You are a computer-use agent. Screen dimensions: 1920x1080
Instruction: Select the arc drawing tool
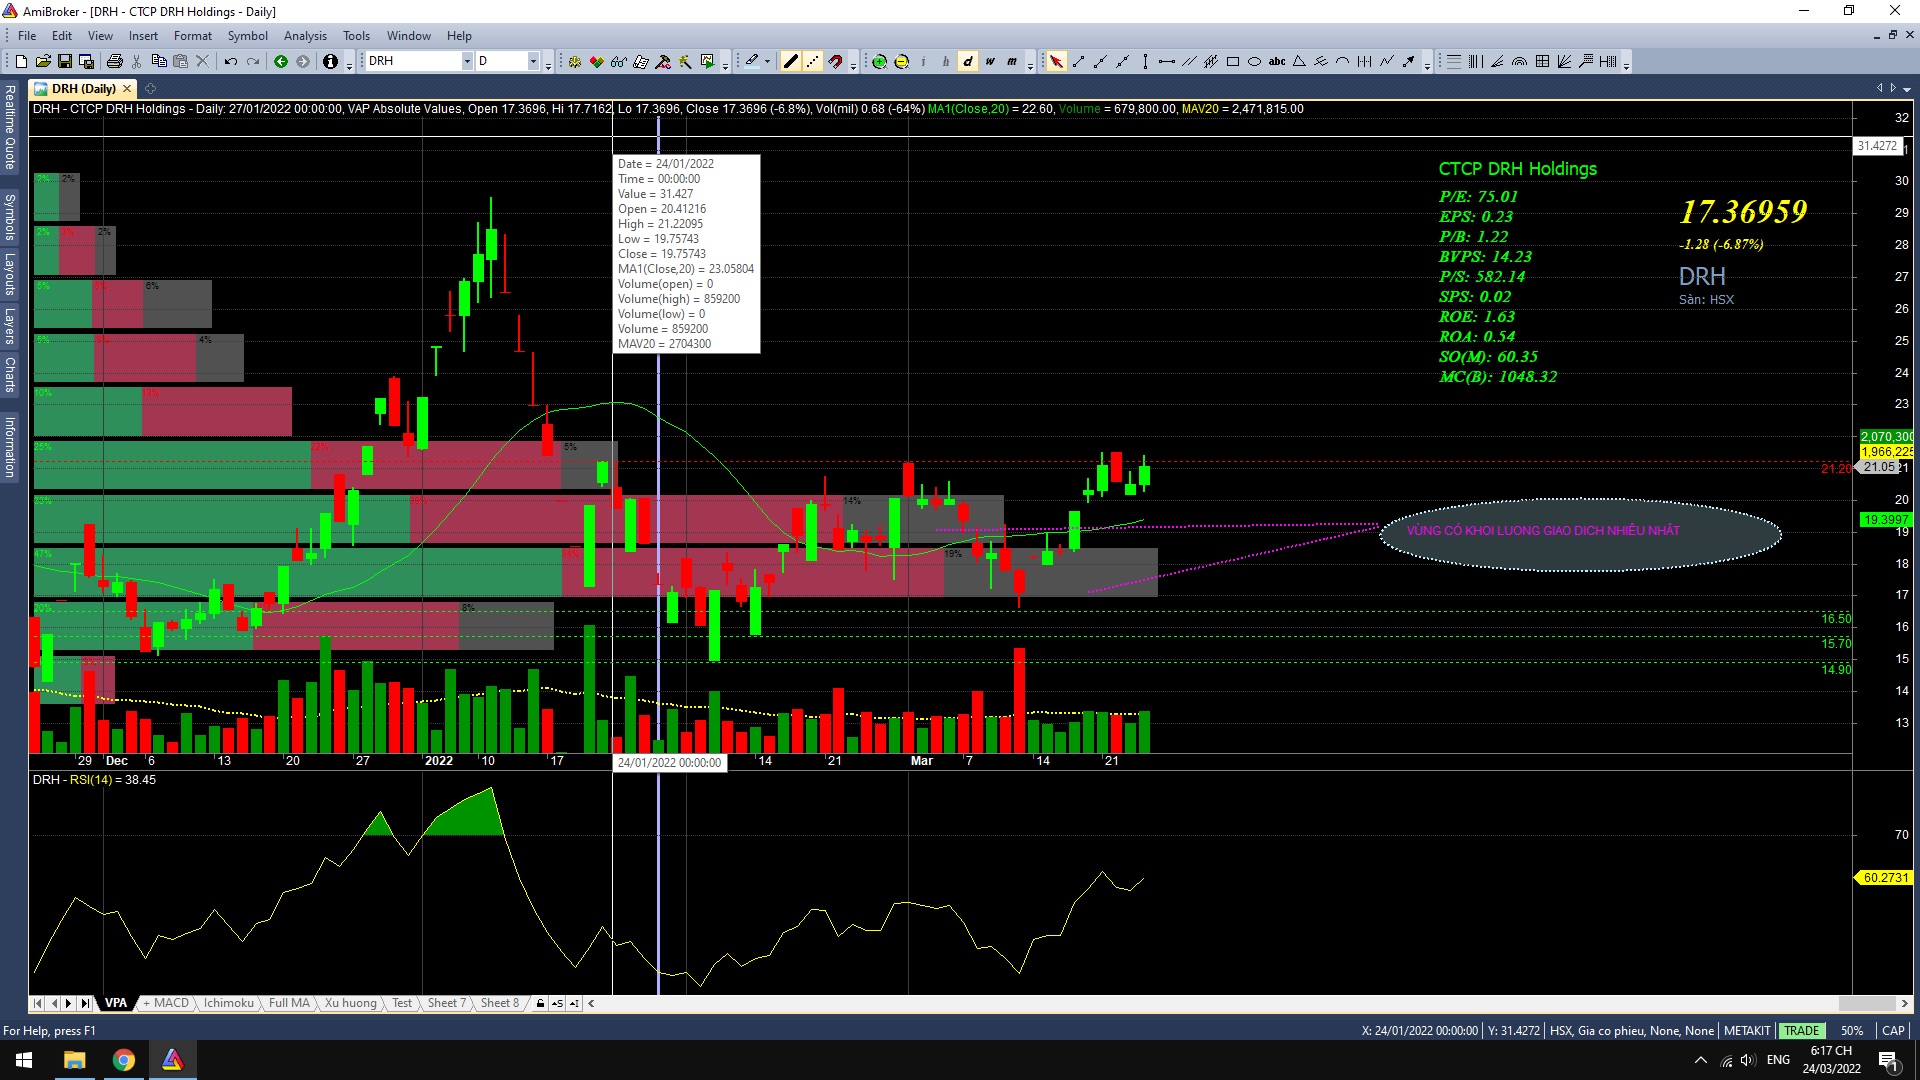coord(1343,62)
